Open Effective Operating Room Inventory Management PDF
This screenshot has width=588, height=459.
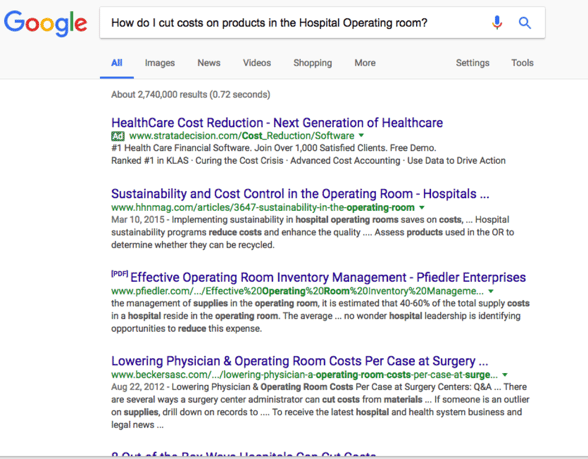point(328,278)
